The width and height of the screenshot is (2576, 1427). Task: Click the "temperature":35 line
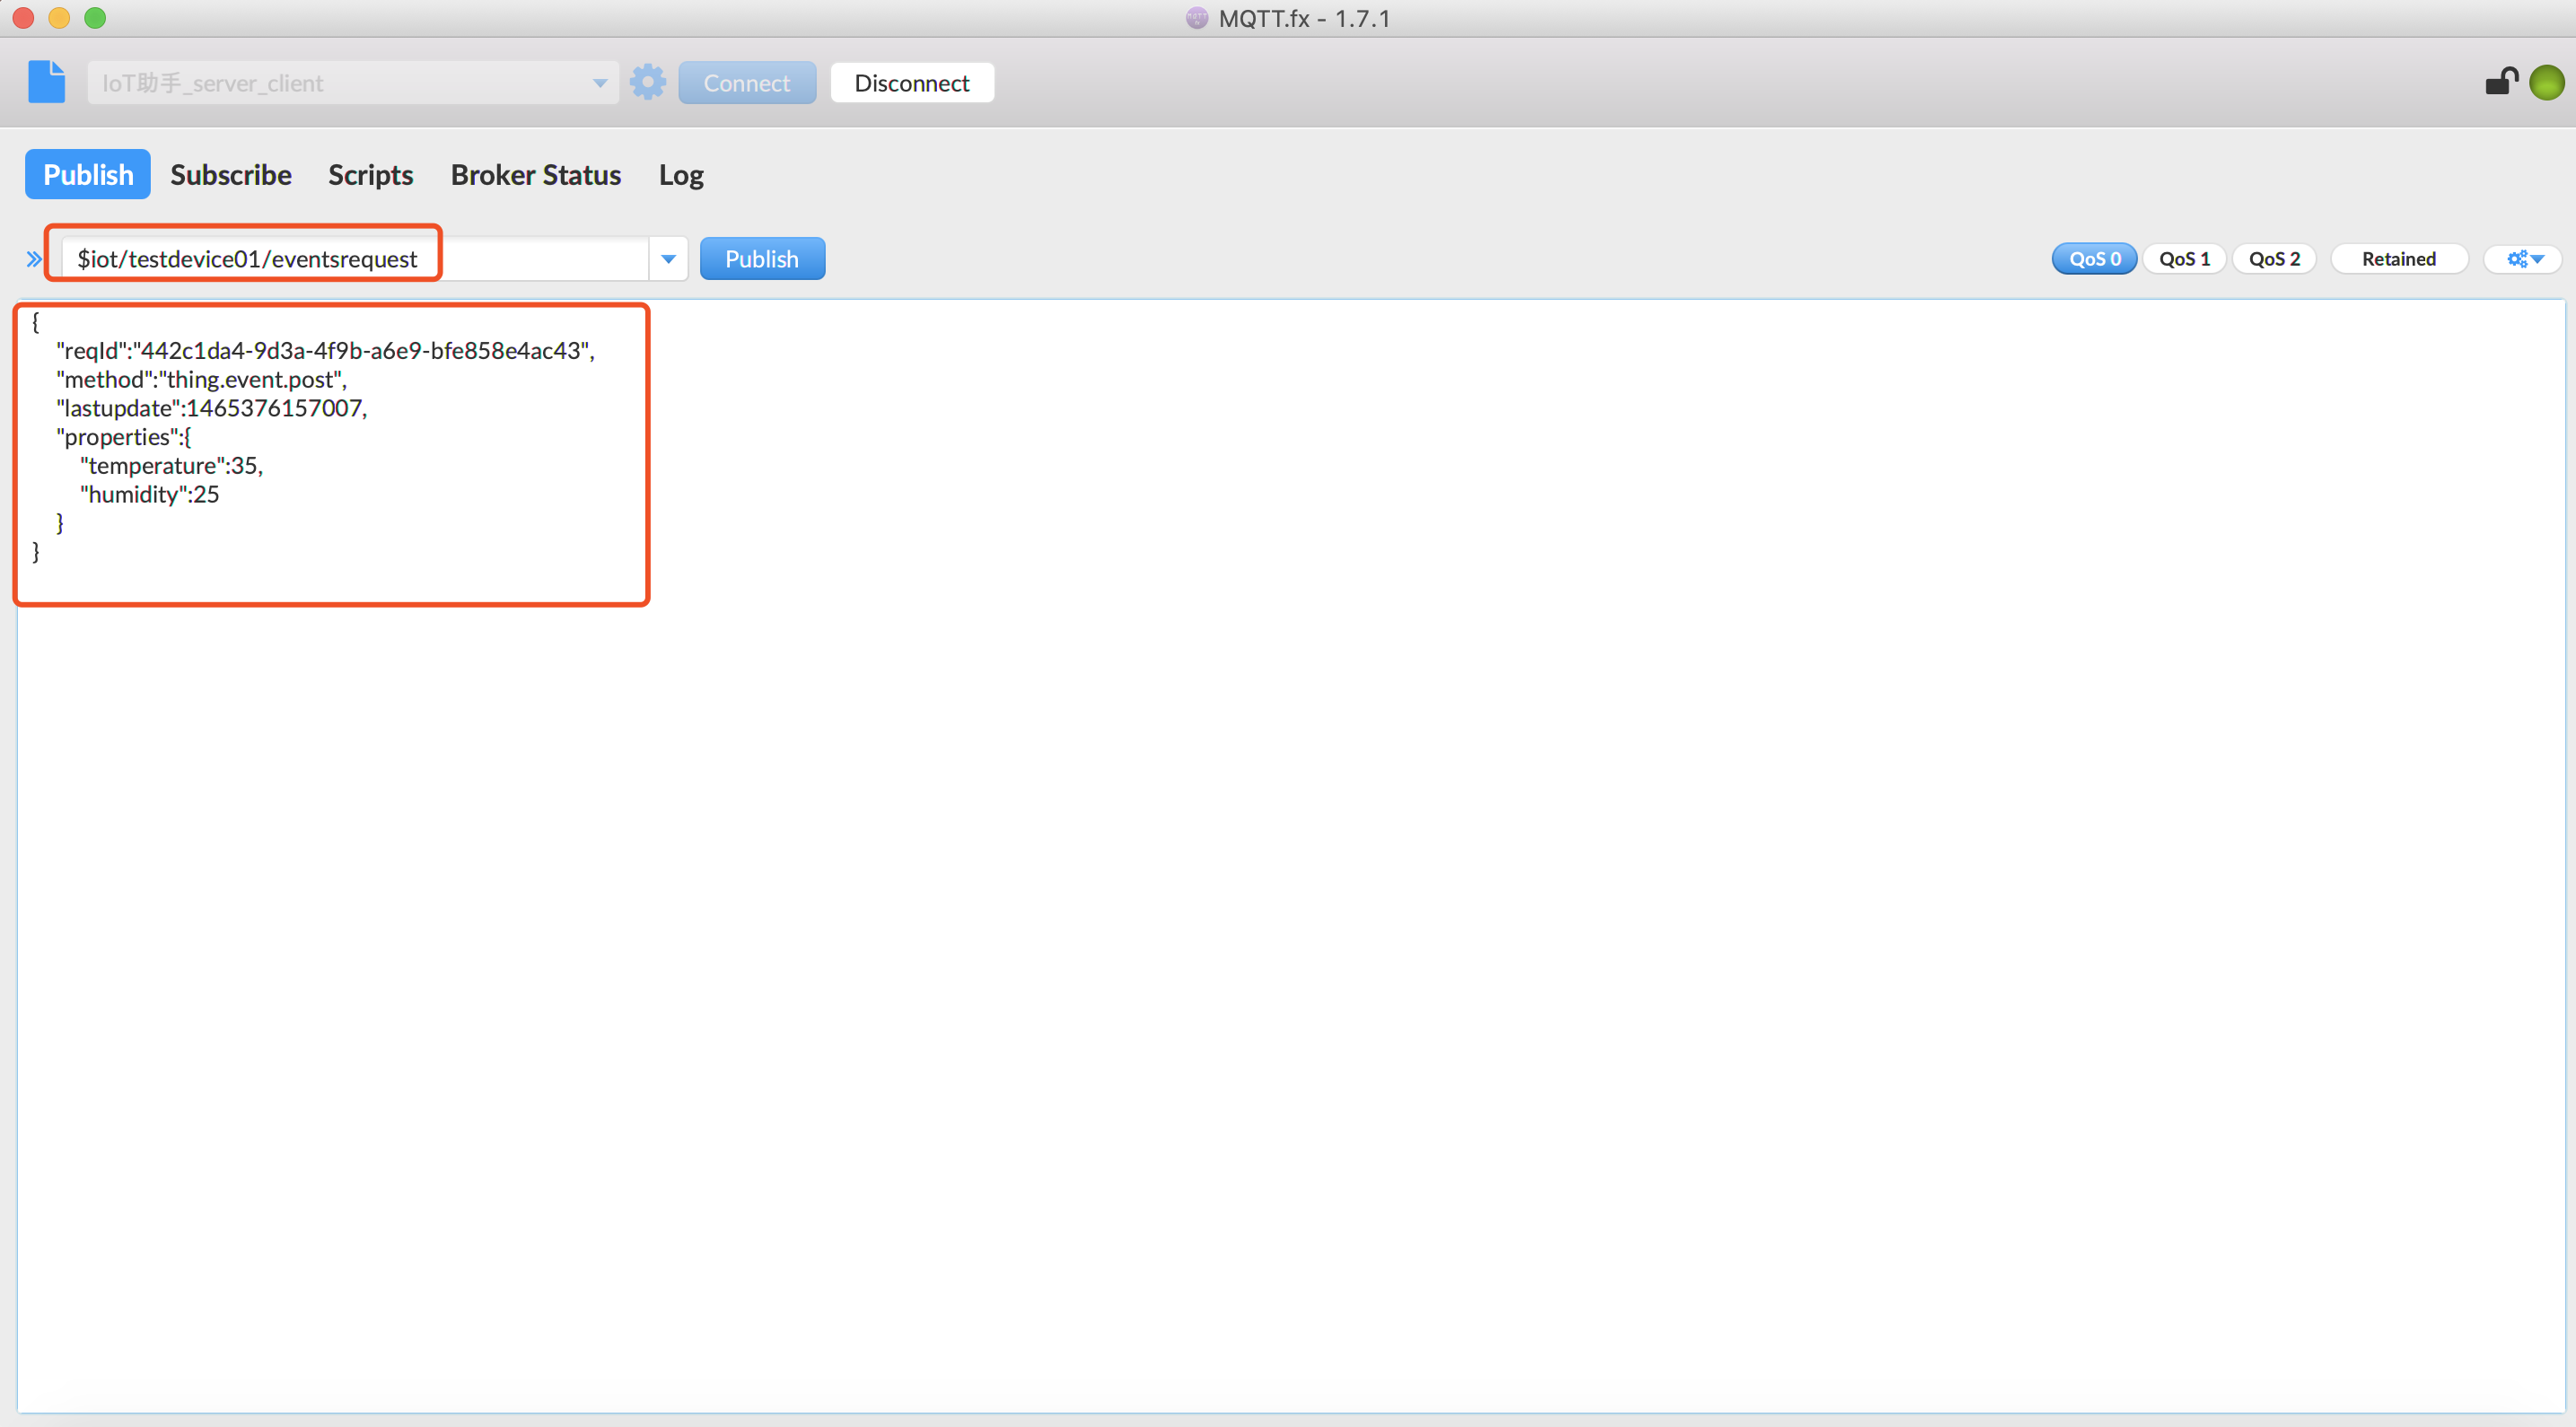tap(172, 466)
